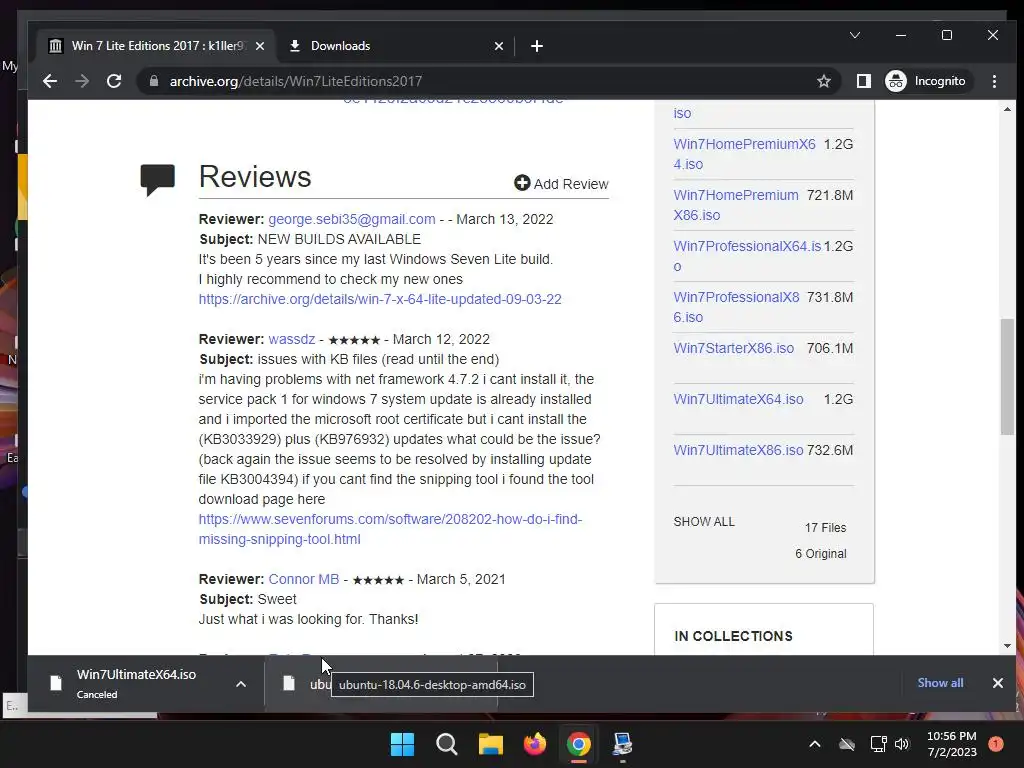Screen dimensions: 1024x768
Task: Bookmark this page with the star icon
Action: [824, 81]
